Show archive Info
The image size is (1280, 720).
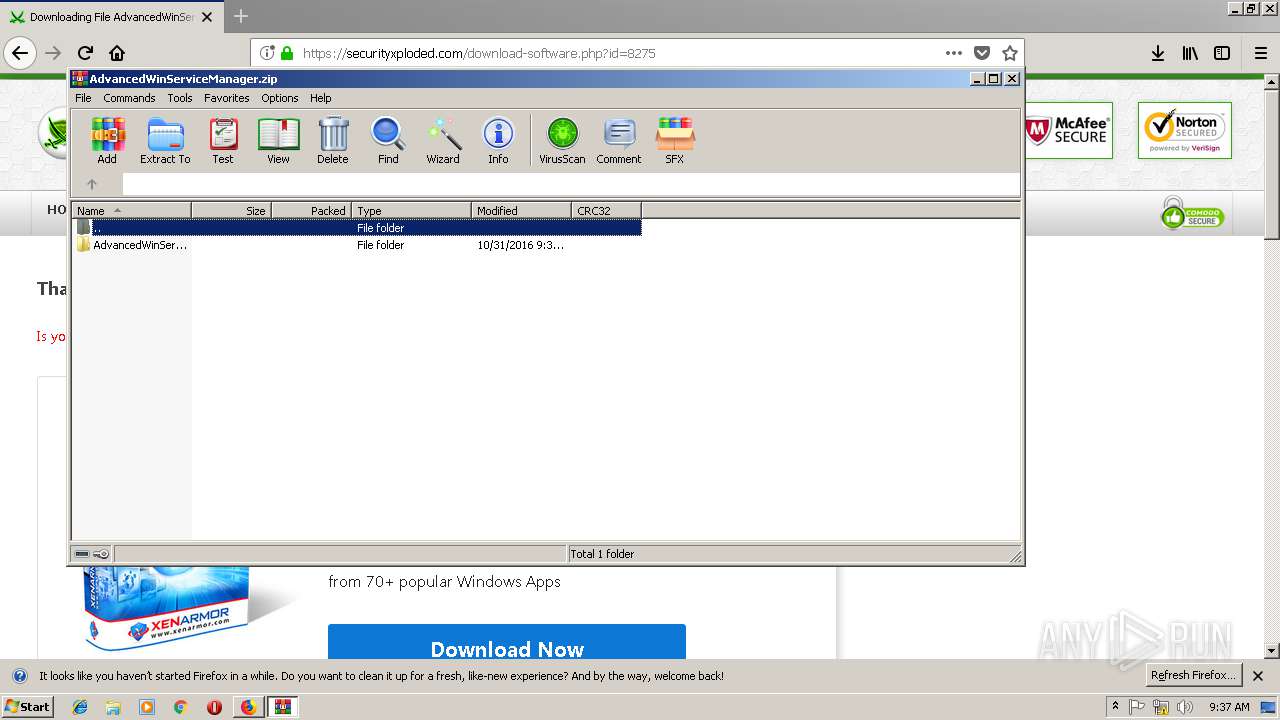498,140
